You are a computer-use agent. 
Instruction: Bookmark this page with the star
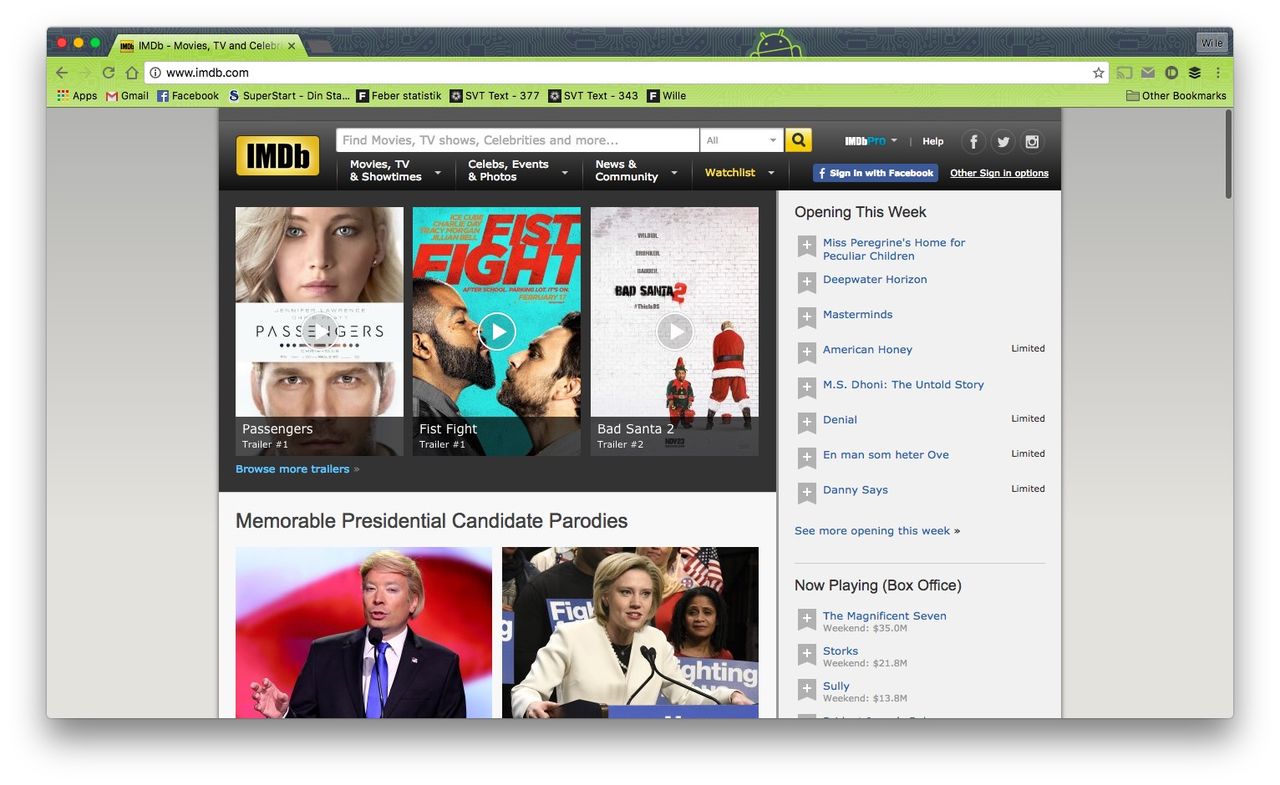pos(1098,73)
